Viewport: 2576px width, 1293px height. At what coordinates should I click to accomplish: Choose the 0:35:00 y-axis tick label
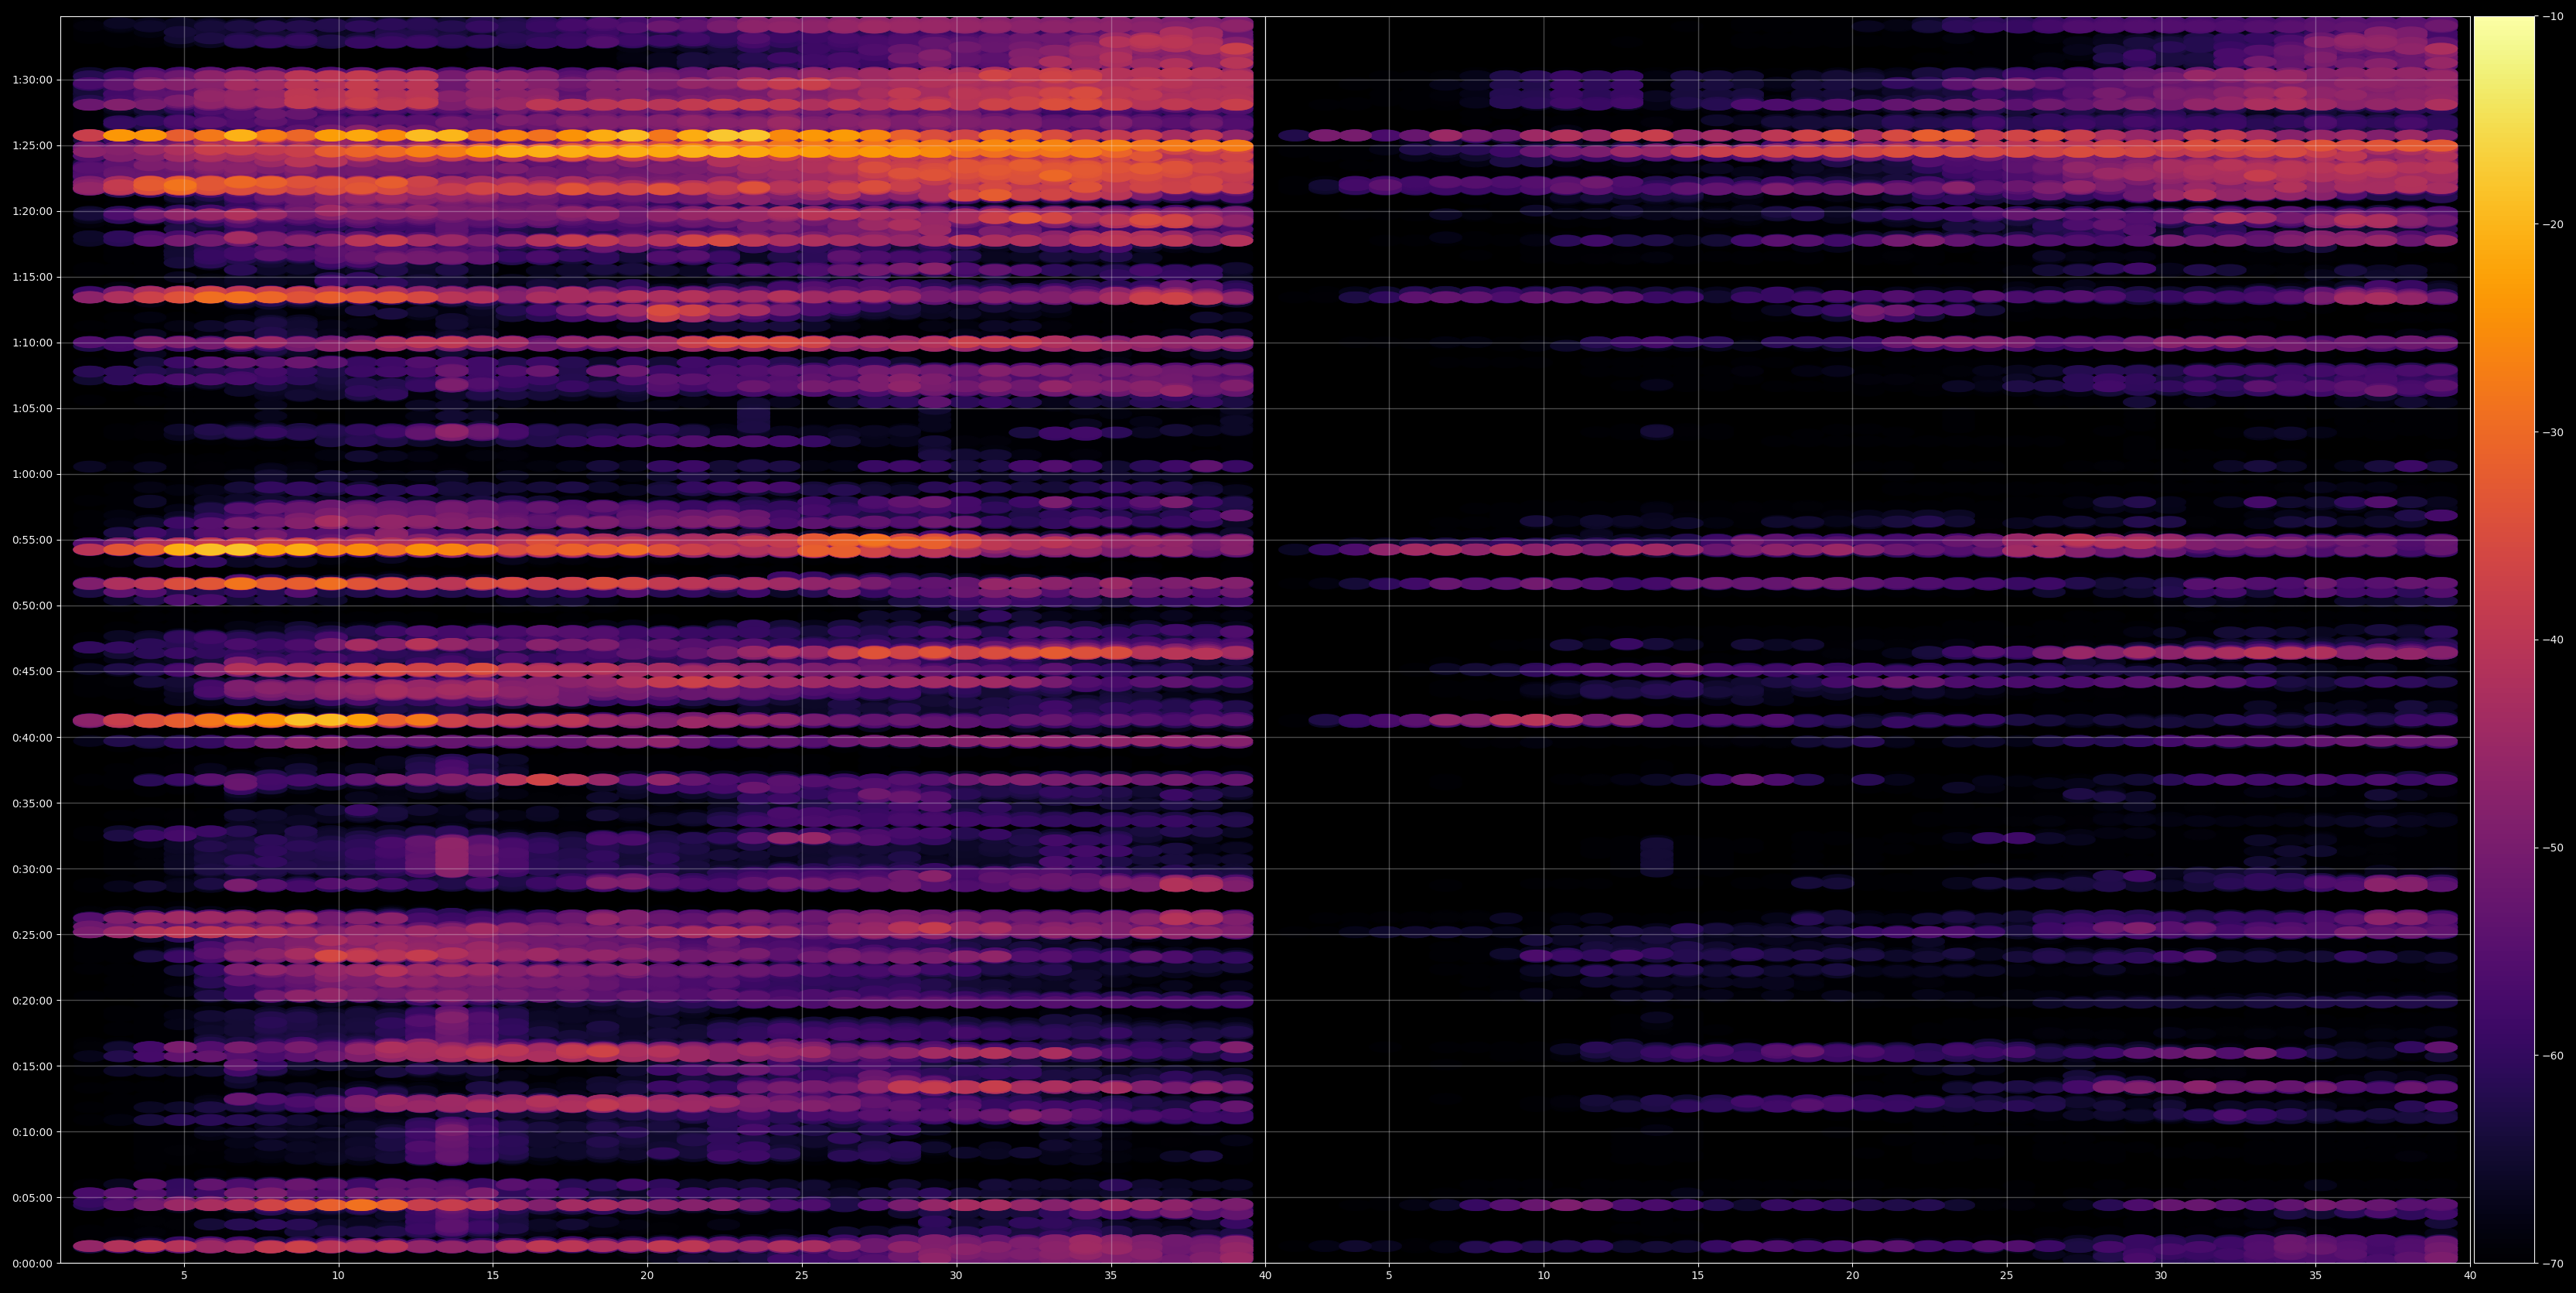click(x=32, y=803)
